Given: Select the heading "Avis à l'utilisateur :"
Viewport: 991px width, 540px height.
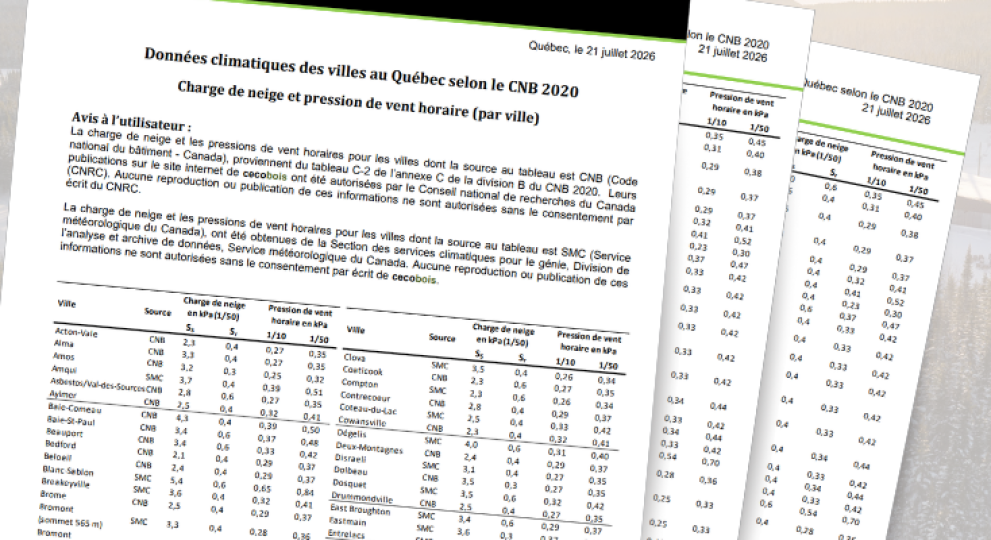Looking at the screenshot, I should (x=131, y=120).
